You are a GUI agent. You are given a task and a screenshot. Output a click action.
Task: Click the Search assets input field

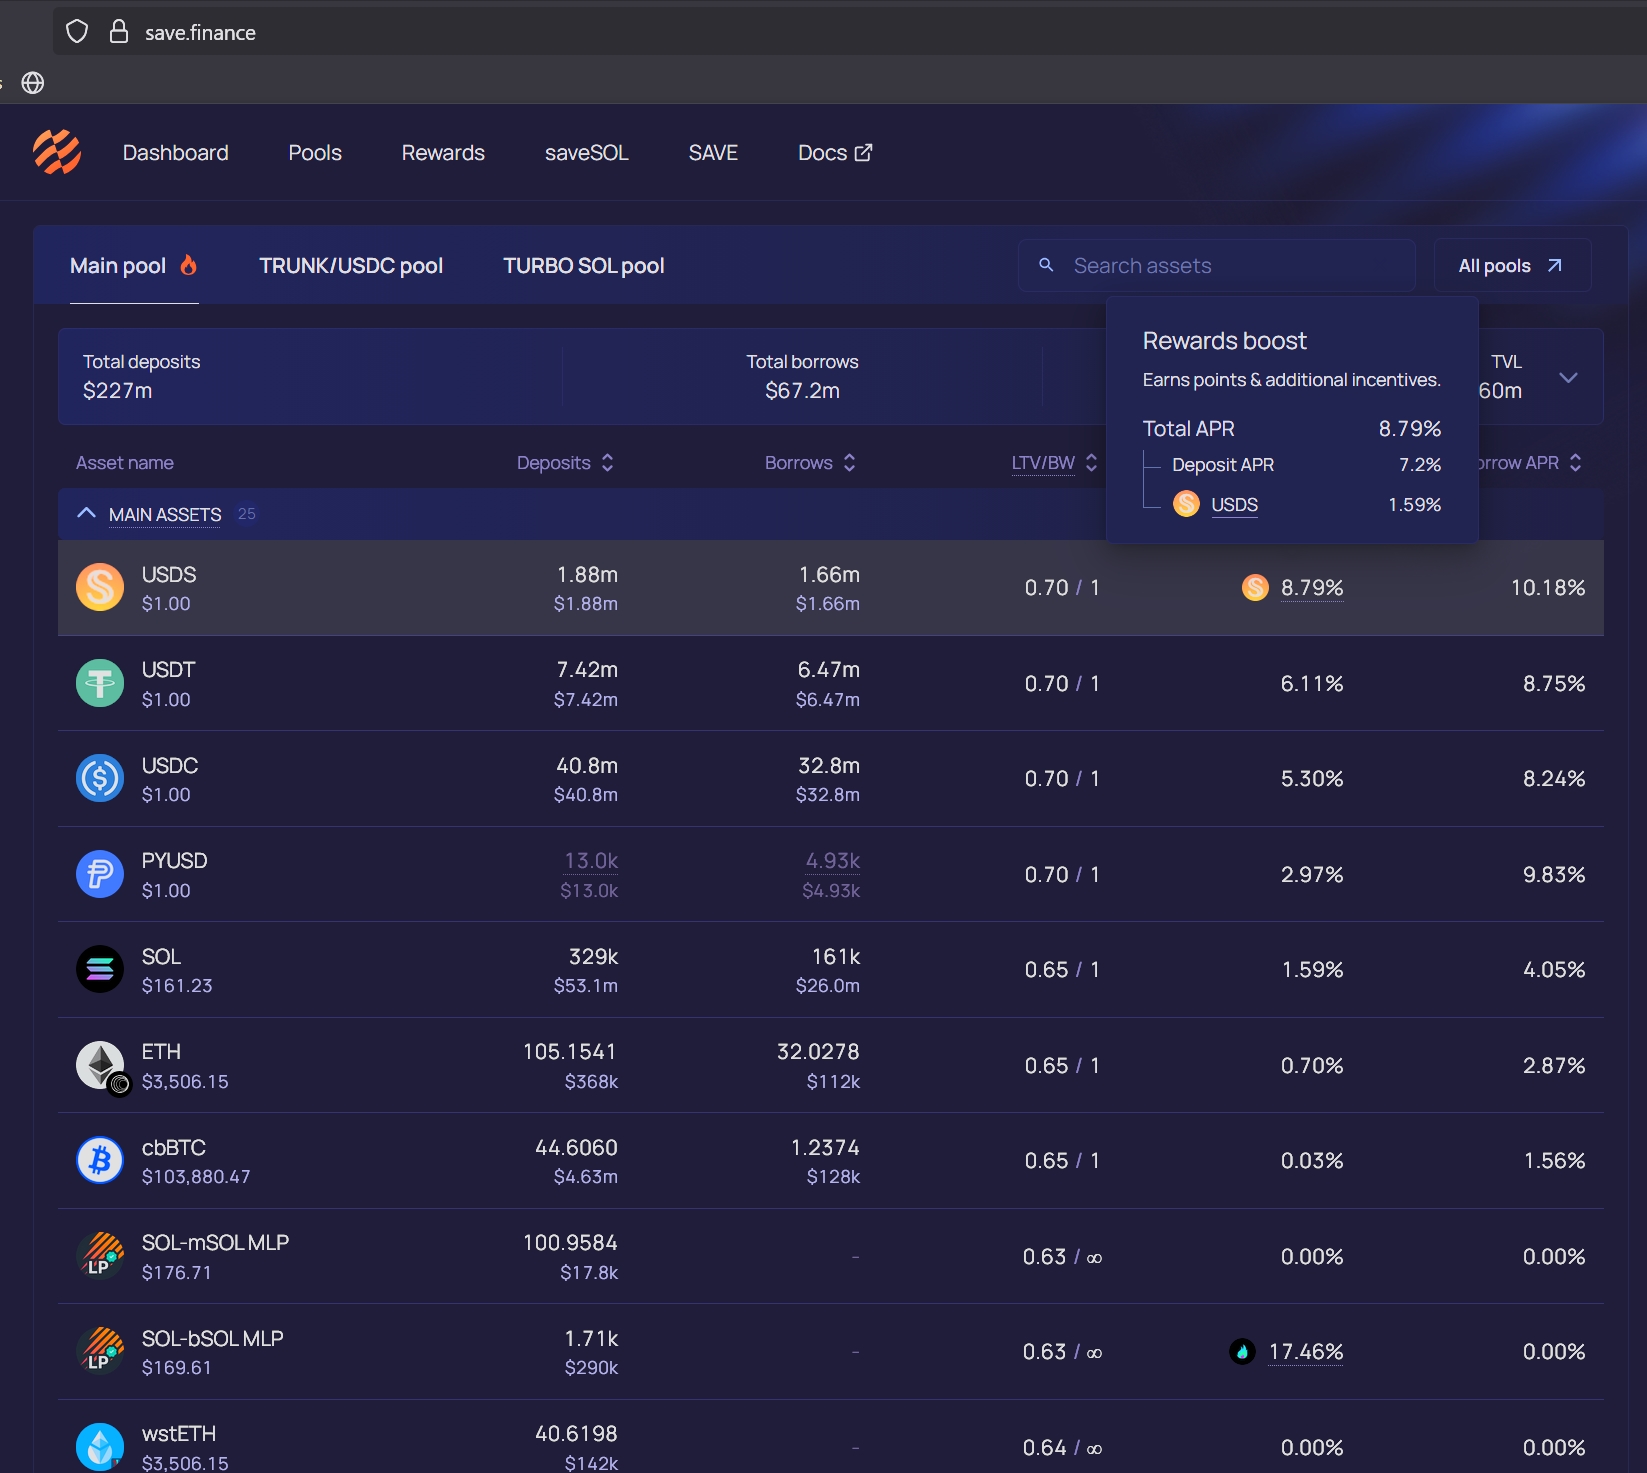(x=1230, y=266)
